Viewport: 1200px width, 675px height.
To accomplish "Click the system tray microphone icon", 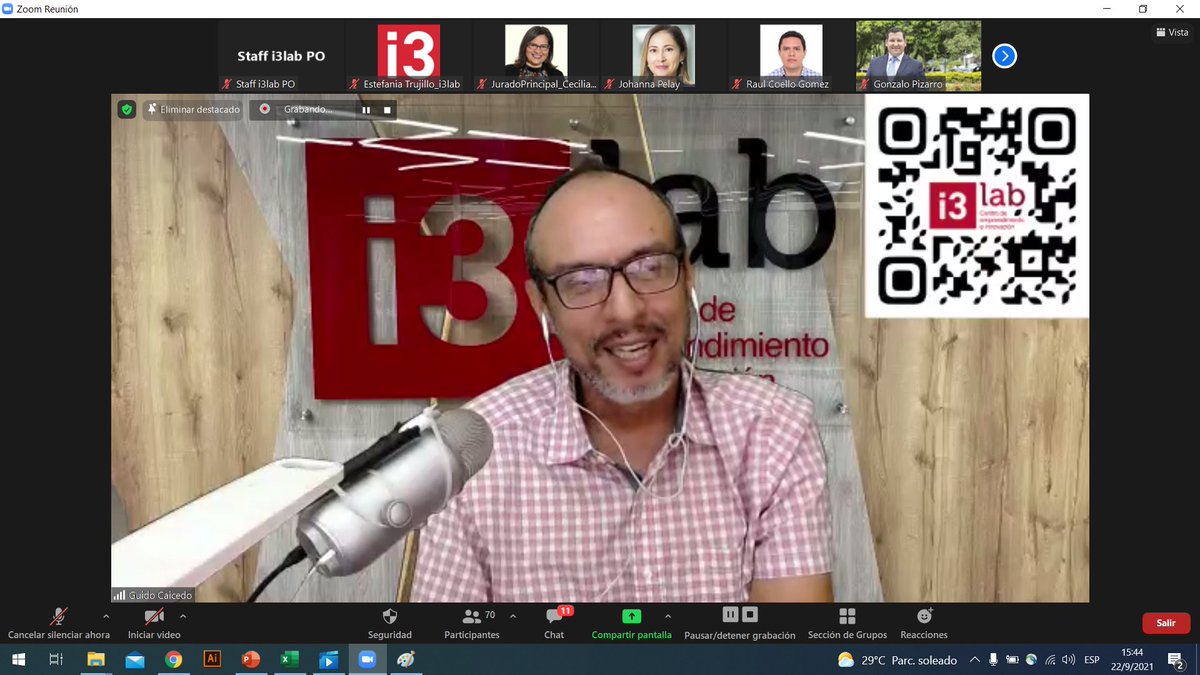I will [x=993, y=660].
